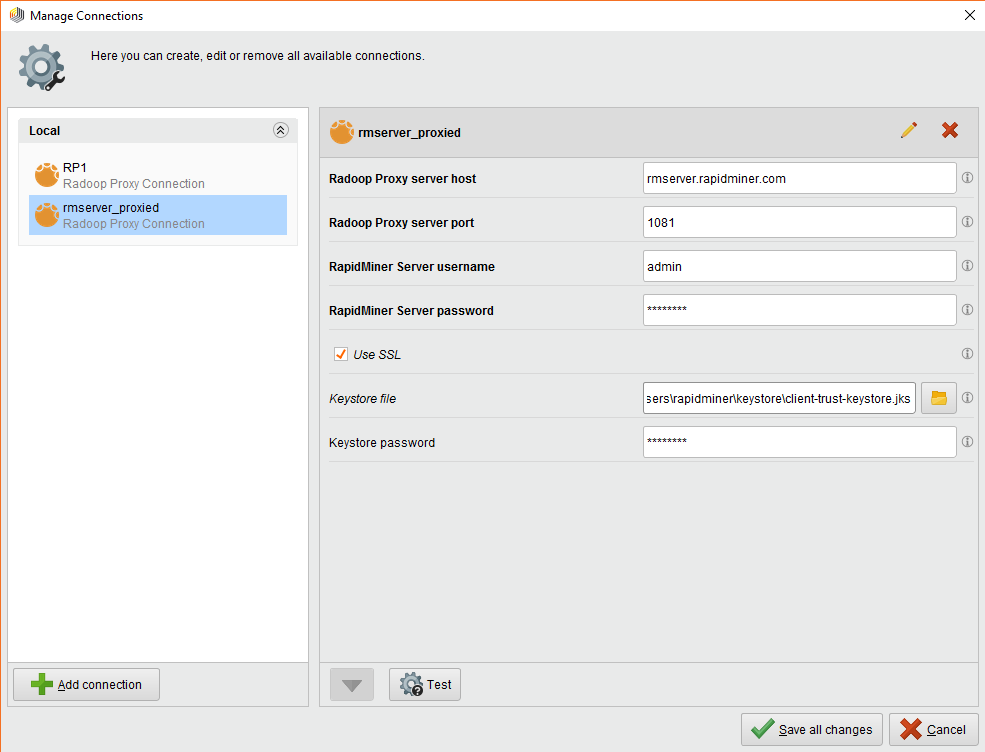Image resolution: width=985 pixels, height=752 pixels.
Task: Click info icon next to Server username
Action: [x=967, y=266]
